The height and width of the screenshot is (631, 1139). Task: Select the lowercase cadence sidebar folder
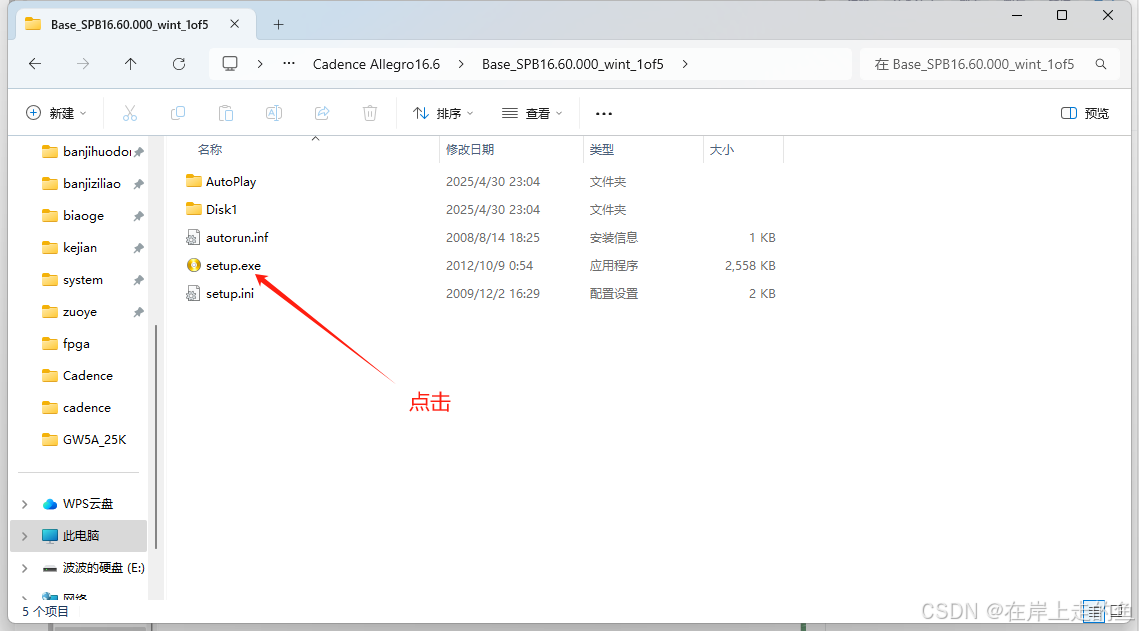tap(87, 407)
